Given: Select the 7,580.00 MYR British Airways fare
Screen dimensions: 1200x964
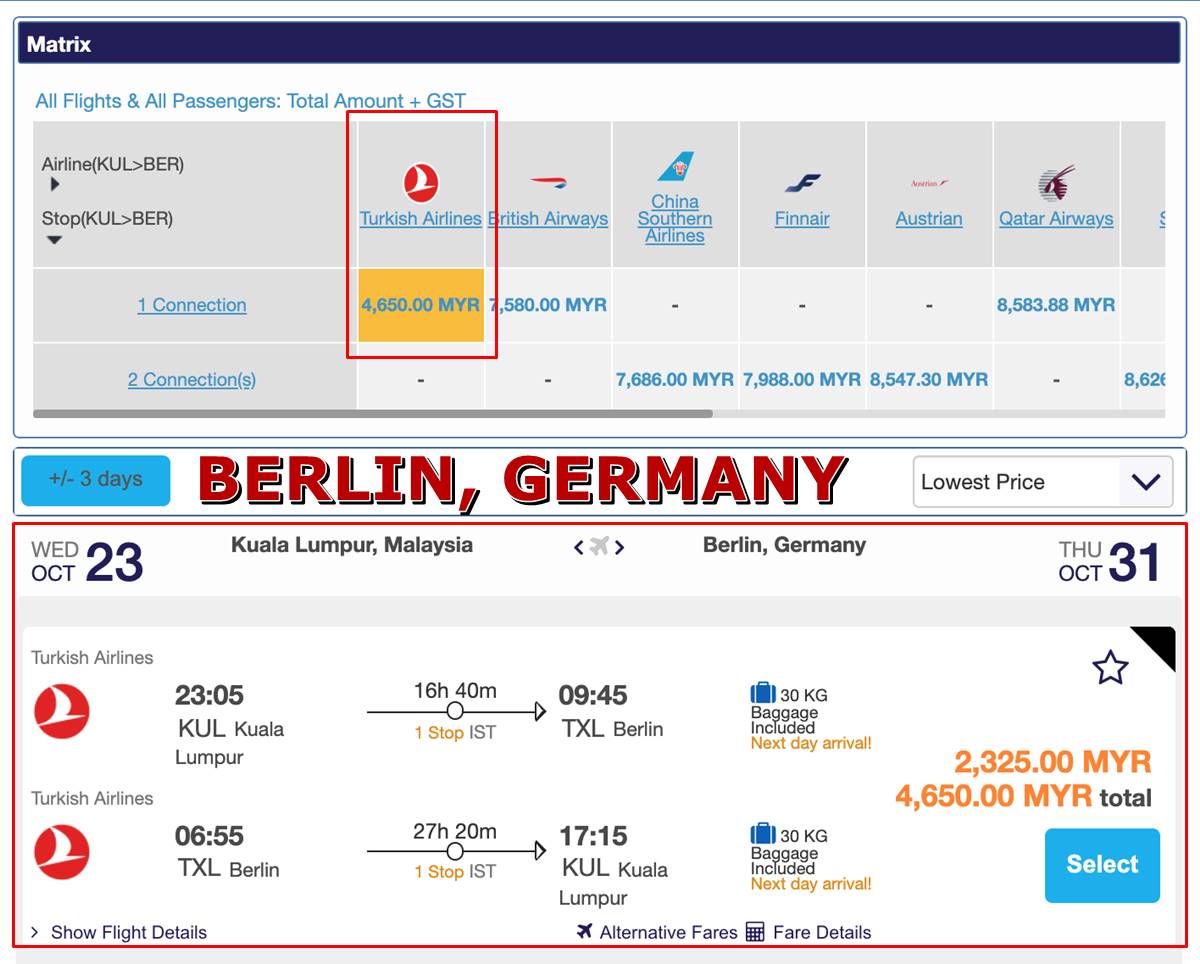Looking at the screenshot, I should [x=548, y=305].
